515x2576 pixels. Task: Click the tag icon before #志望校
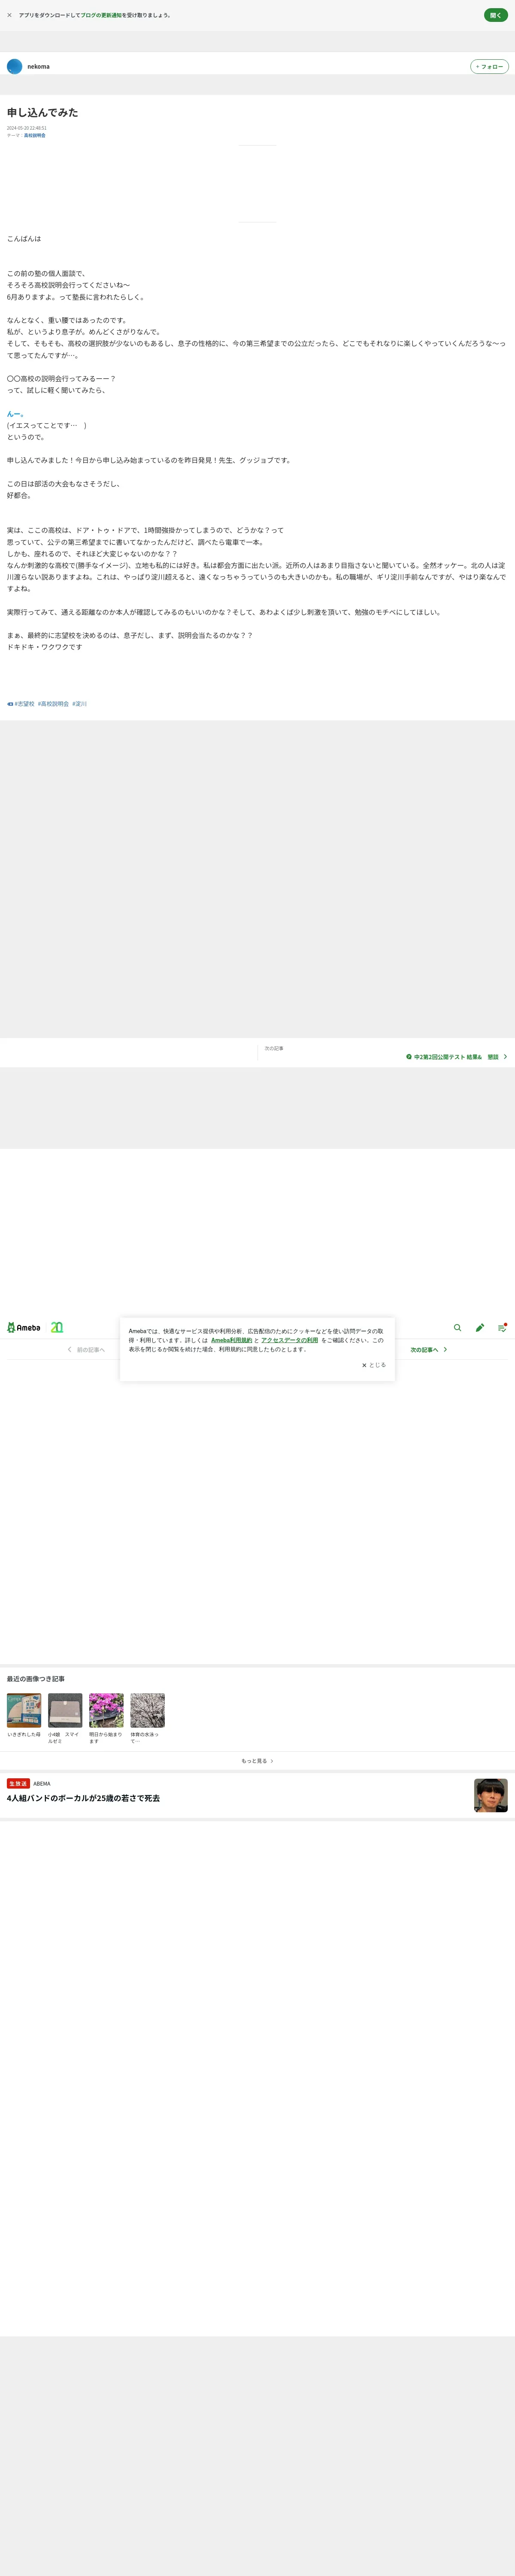pyautogui.click(x=10, y=704)
